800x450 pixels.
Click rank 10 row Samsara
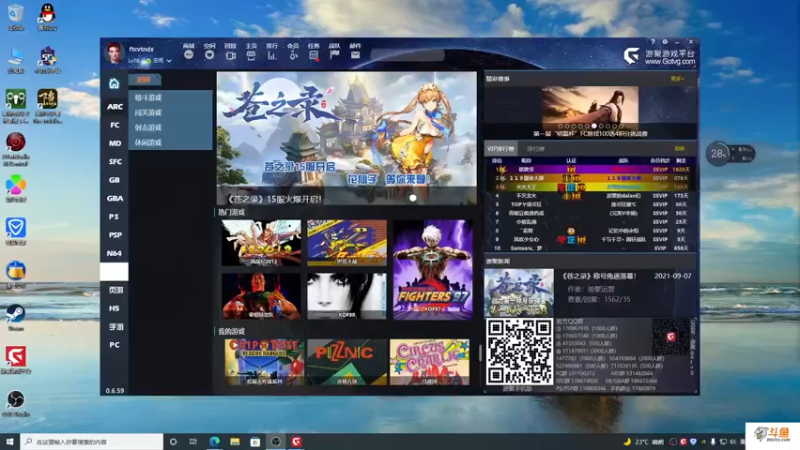pos(591,248)
